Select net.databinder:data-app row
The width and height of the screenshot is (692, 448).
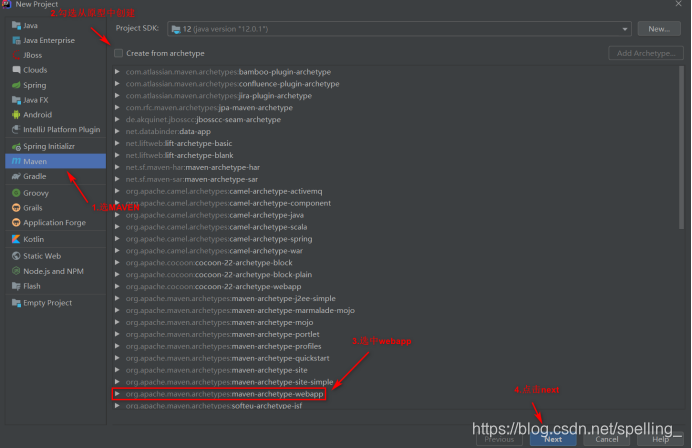coord(395,132)
